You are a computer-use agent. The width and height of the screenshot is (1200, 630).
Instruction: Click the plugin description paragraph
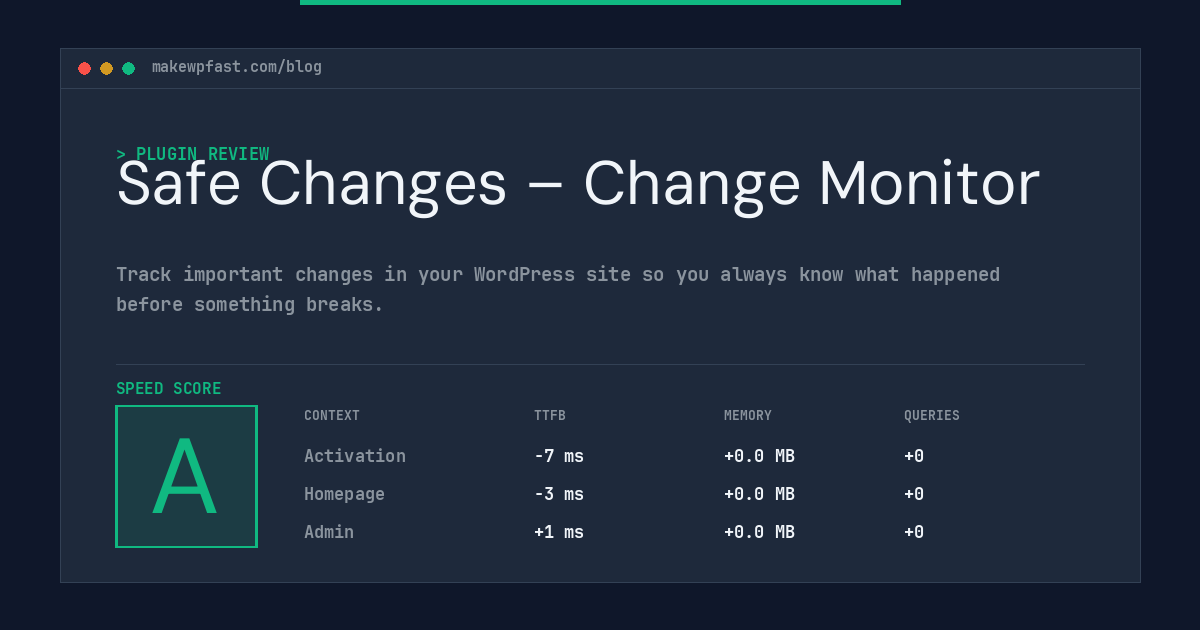[558, 289]
